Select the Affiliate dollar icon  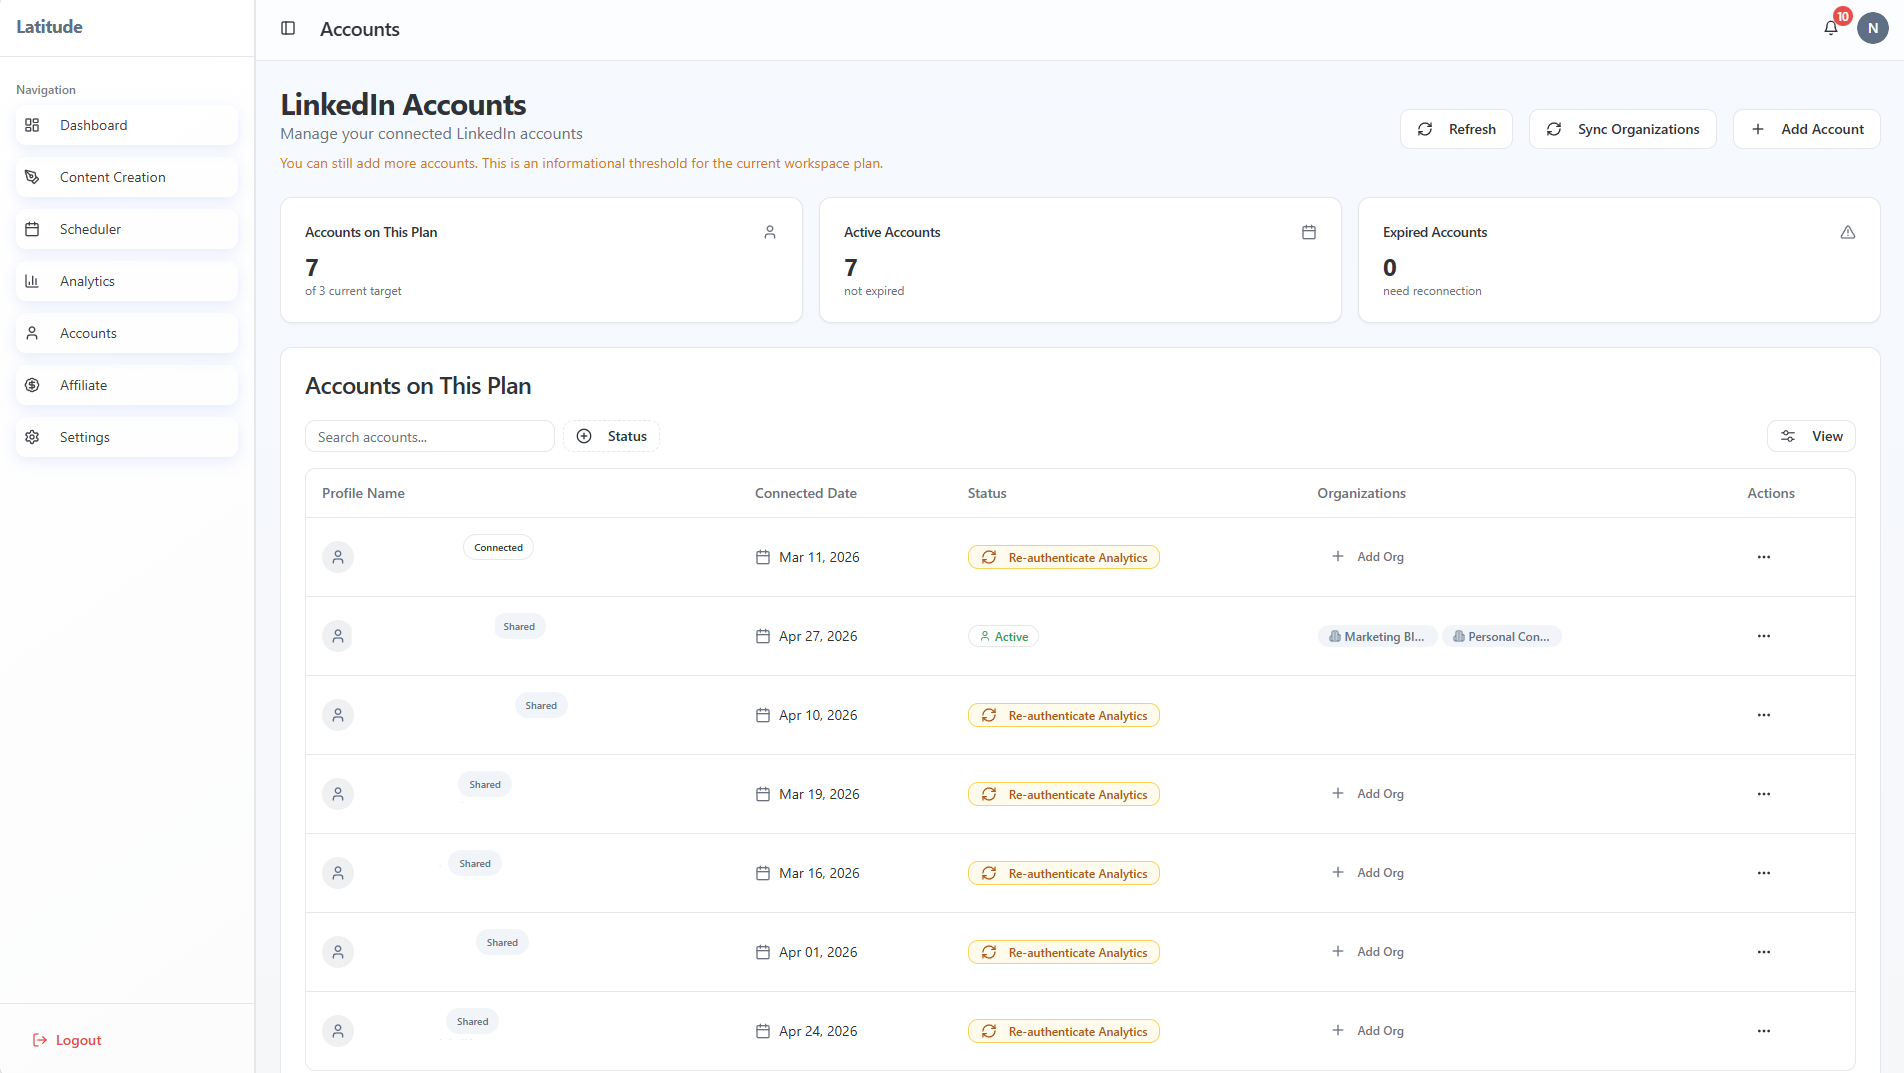click(32, 385)
